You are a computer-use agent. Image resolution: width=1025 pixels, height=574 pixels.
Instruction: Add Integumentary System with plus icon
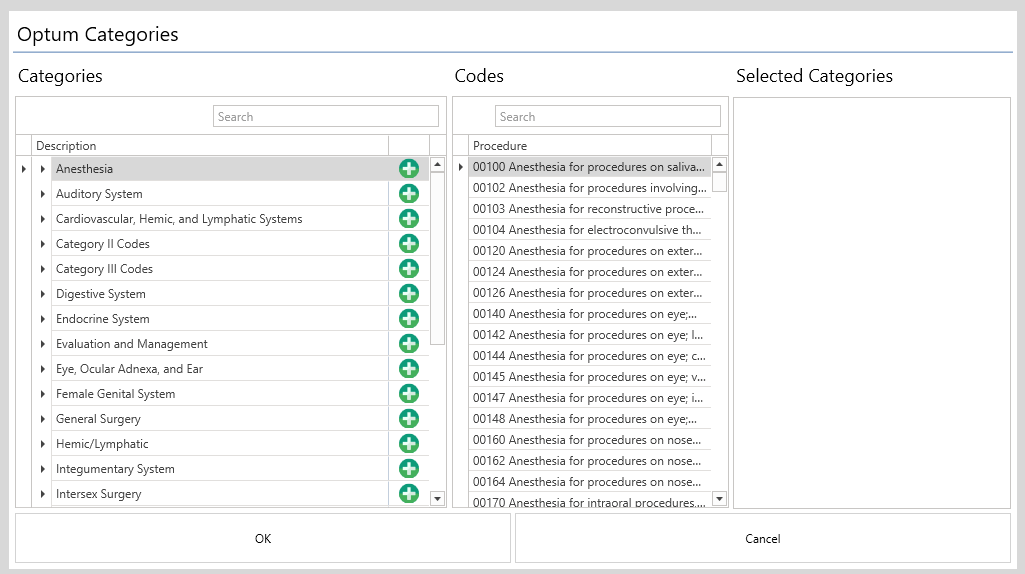[x=409, y=469]
